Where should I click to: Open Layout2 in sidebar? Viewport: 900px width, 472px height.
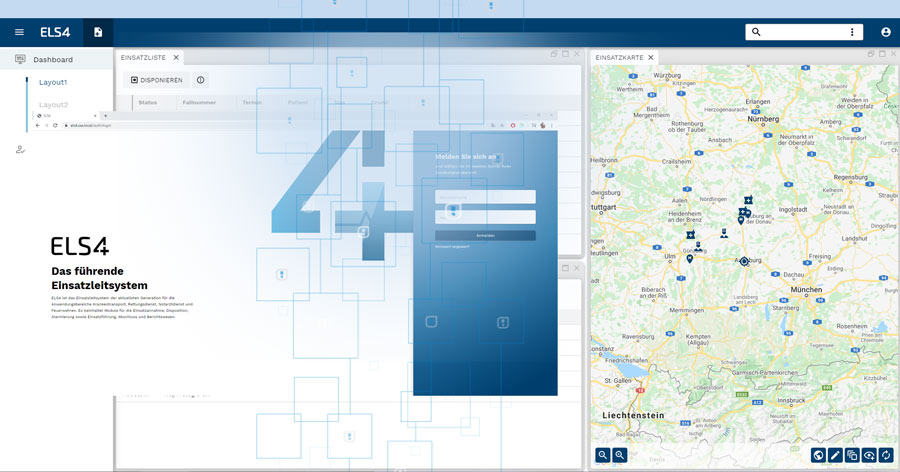tap(53, 105)
